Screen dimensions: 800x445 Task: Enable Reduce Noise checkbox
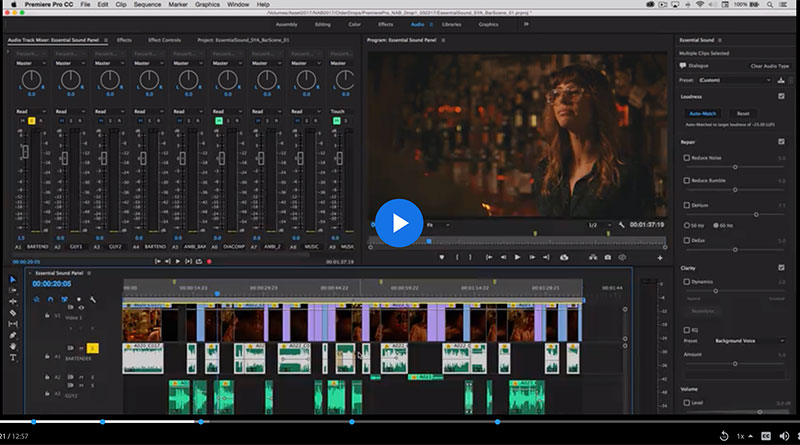[x=687, y=158]
